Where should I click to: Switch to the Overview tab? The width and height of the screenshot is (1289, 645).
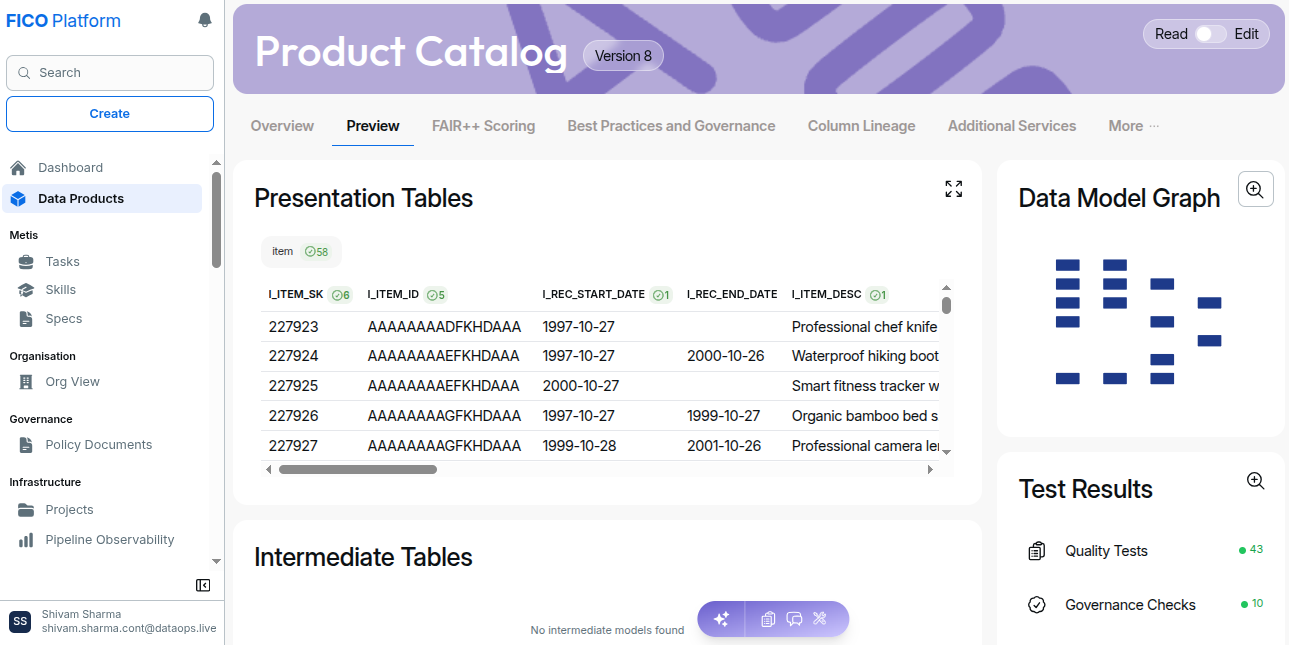(282, 126)
